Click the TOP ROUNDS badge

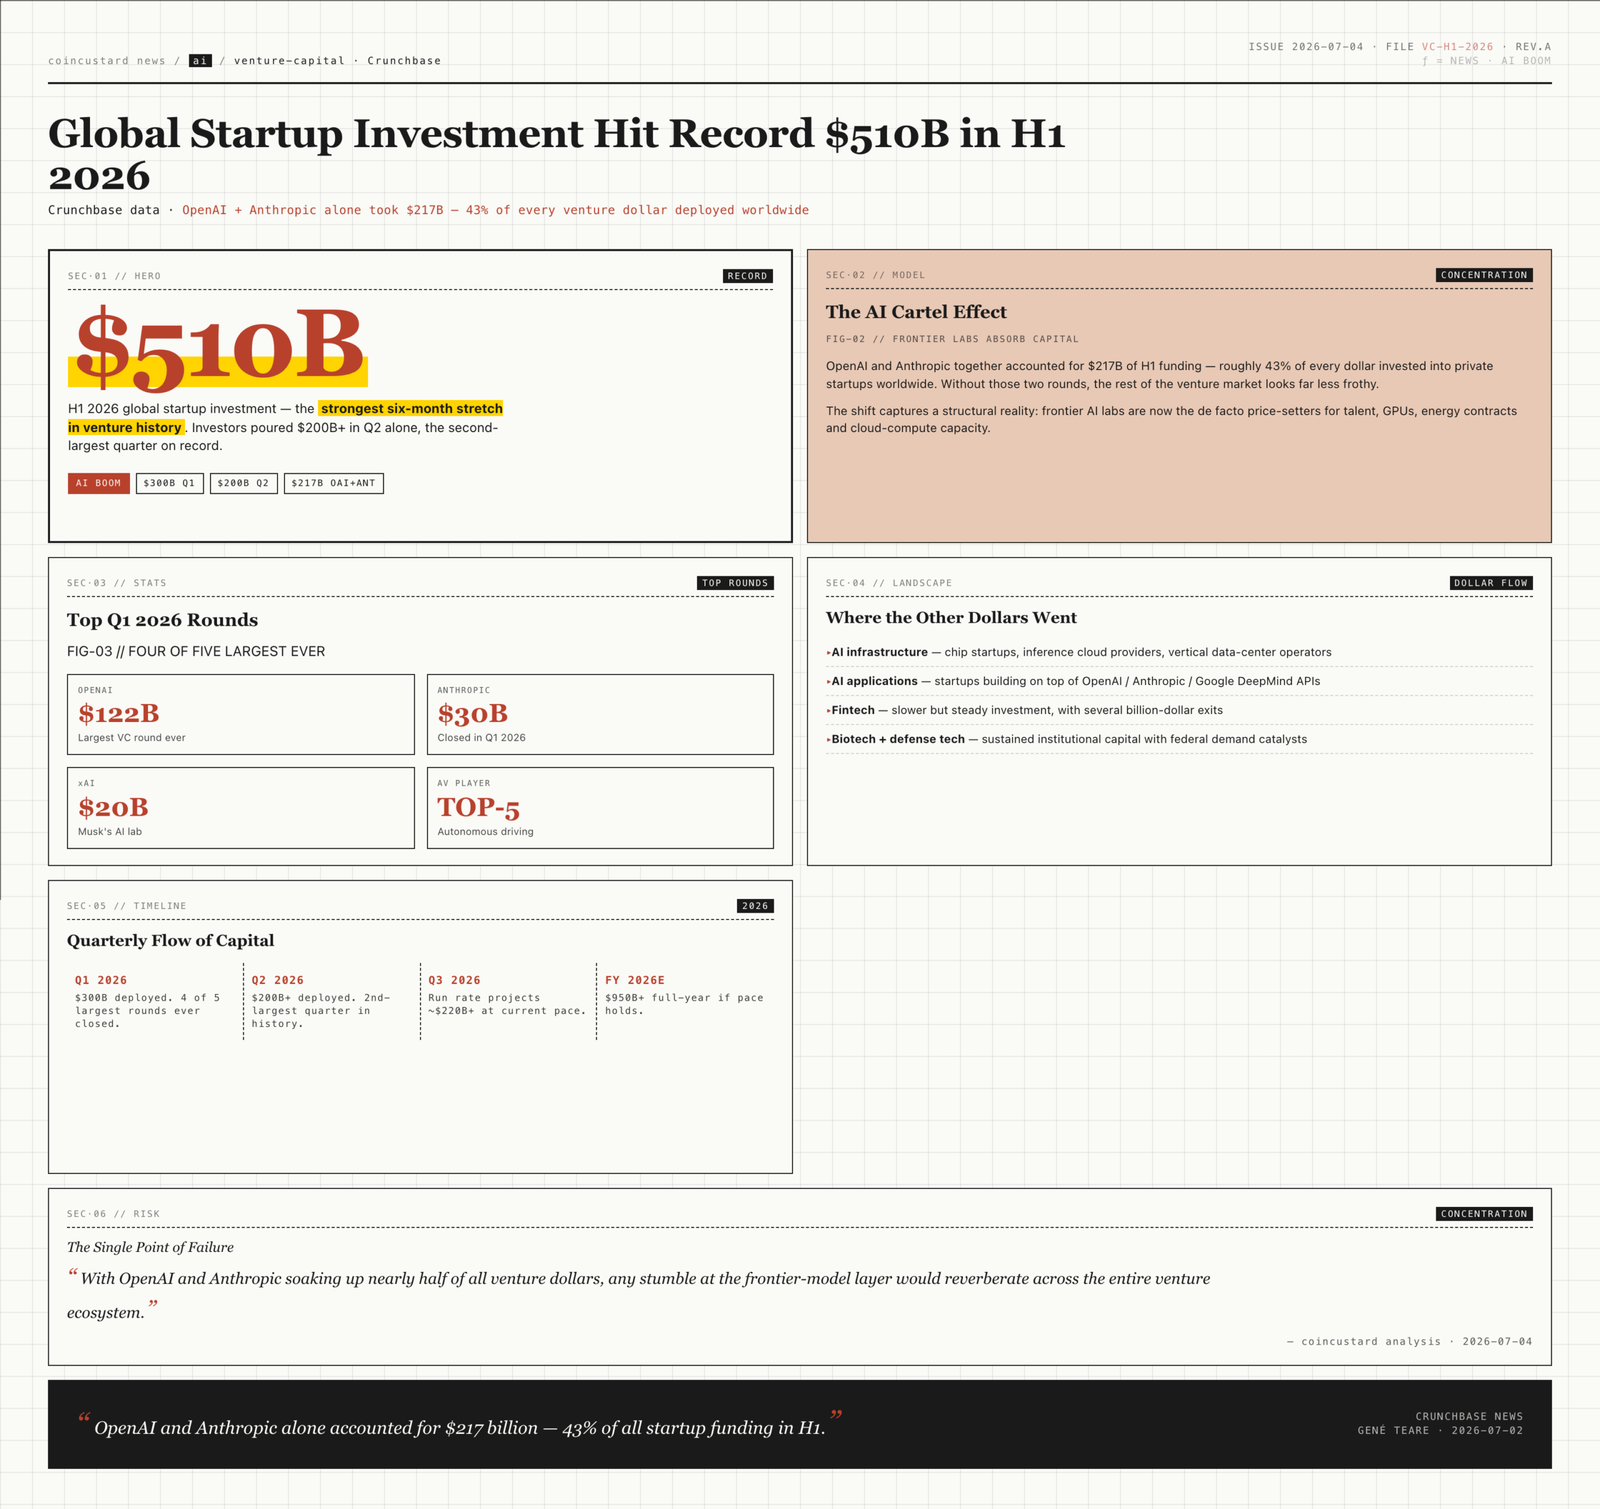735,583
